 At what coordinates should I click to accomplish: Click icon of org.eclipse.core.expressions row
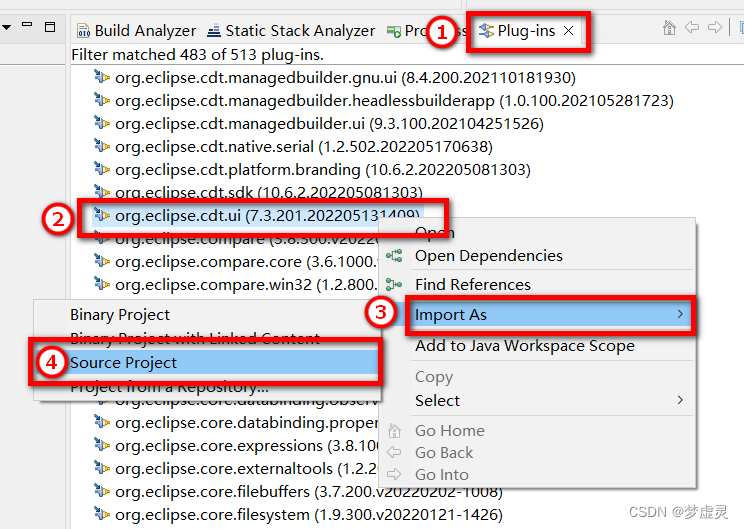tap(102, 445)
